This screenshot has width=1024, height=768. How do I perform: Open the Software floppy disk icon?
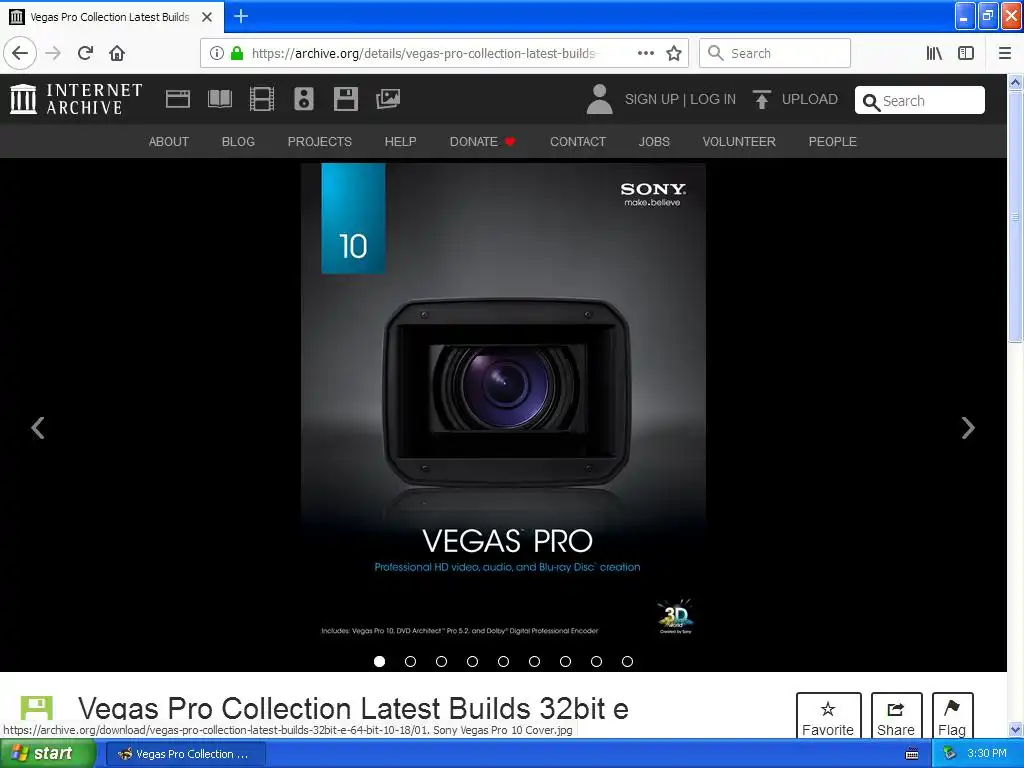[x=345, y=99]
